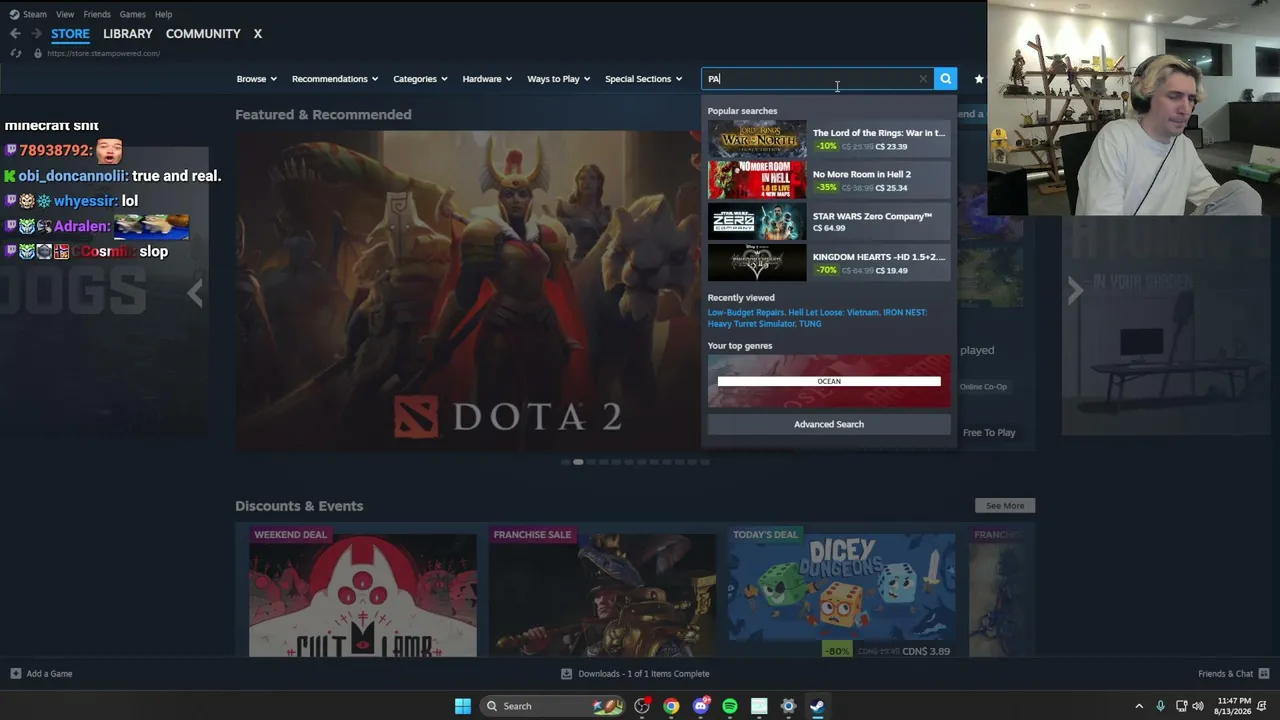Expand the Recommendations dropdown
The width and height of the screenshot is (1280, 720).
coord(335,79)
